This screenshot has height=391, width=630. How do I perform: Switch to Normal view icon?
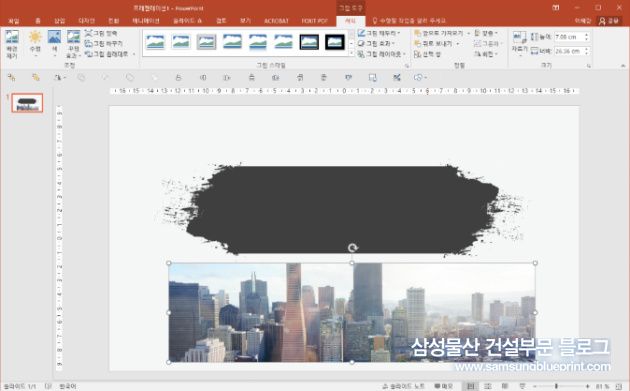470,386
